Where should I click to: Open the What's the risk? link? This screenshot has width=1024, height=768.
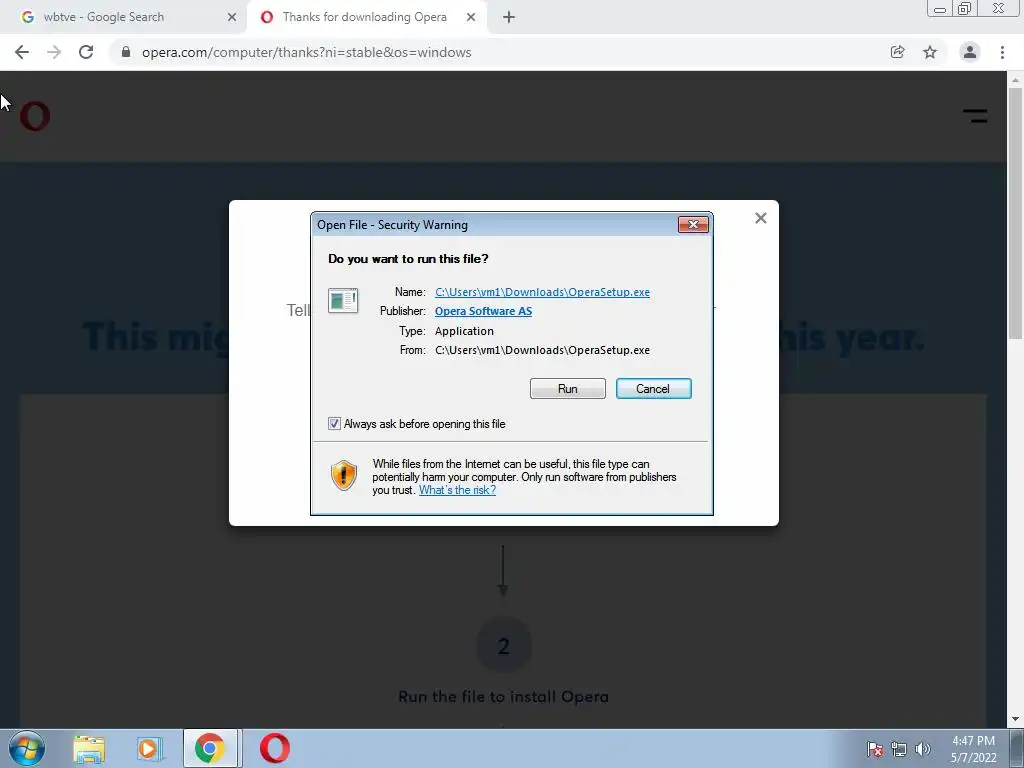coord(457,490)
